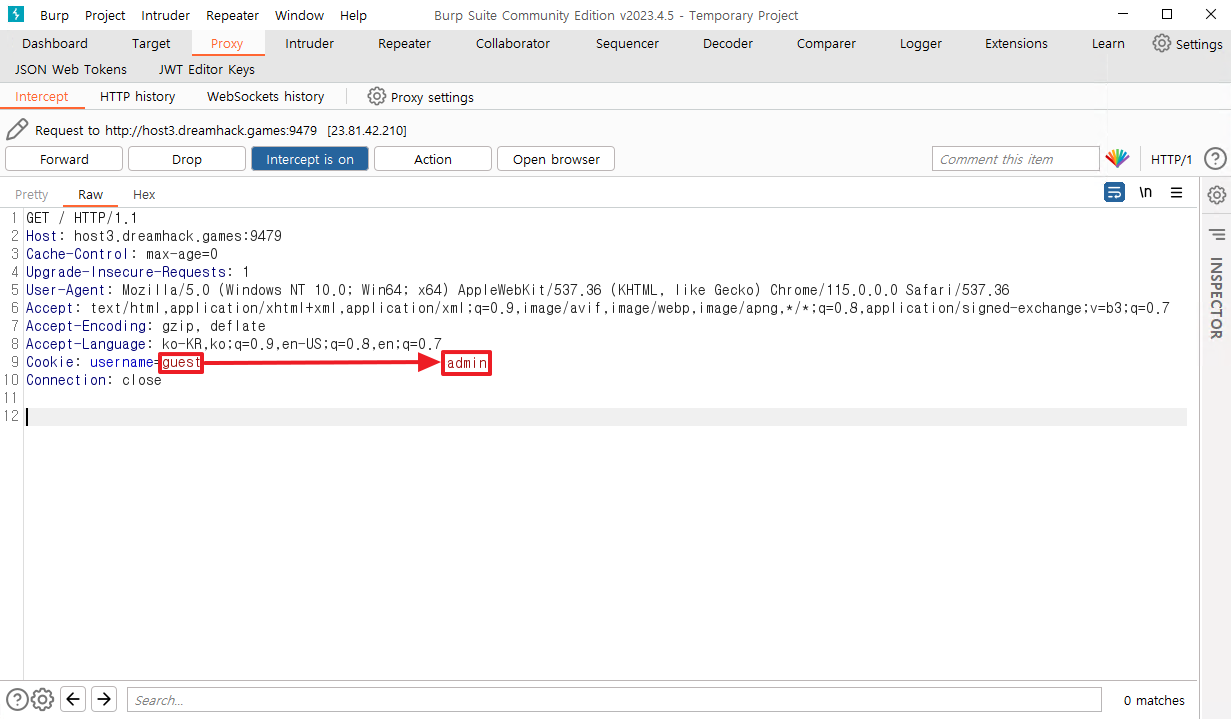Image resolution: width=1231 pixels, height=719 pixels.
Task: Open the Window menu
Action: coord(299,15)
